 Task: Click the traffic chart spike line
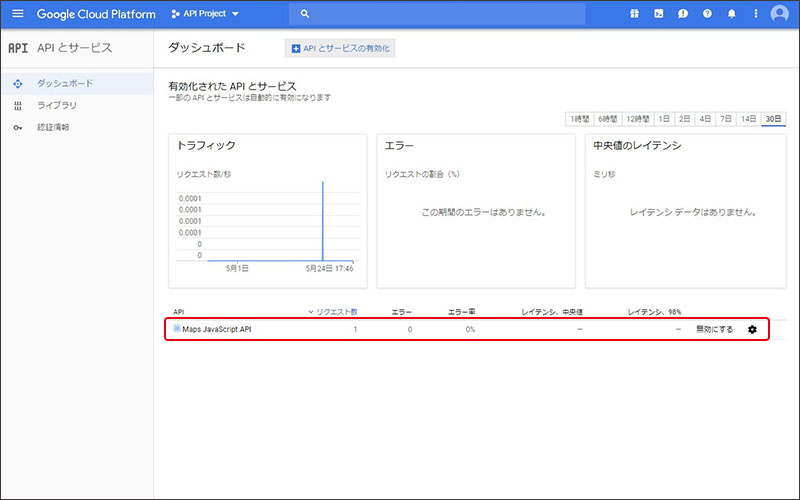tap(323, 221)
